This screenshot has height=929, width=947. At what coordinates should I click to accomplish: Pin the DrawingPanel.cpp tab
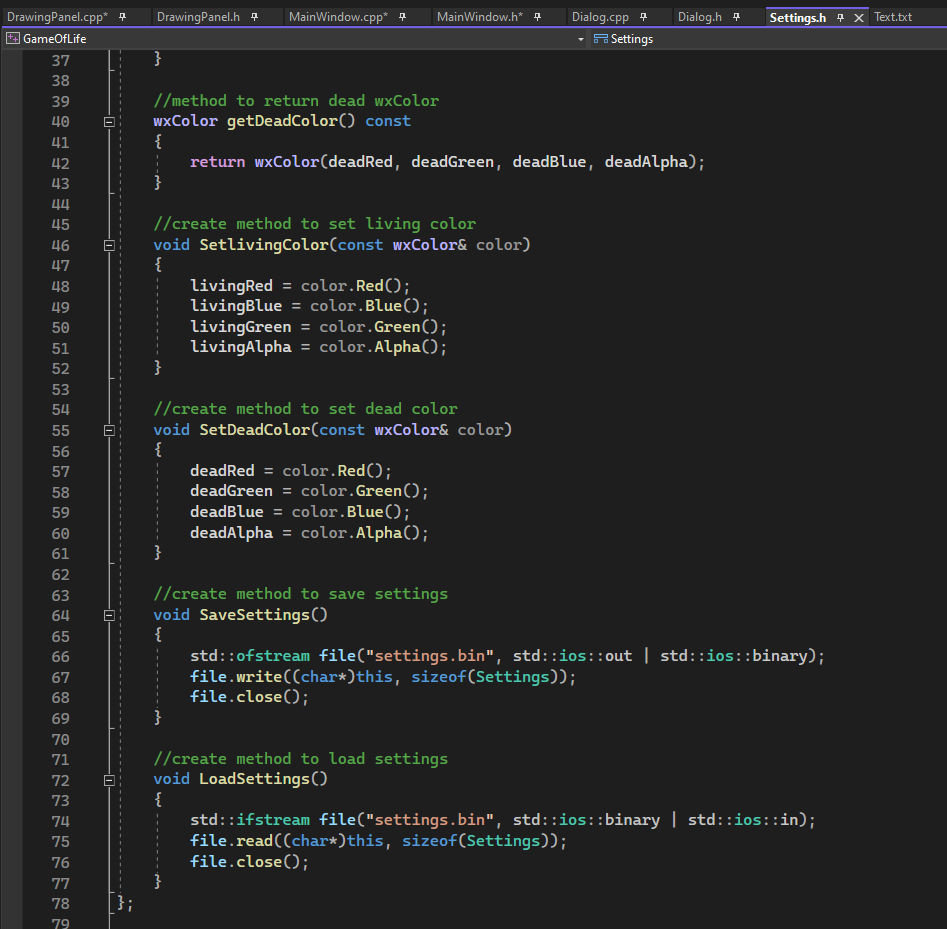pyautogui.click(x=122, y=18)
